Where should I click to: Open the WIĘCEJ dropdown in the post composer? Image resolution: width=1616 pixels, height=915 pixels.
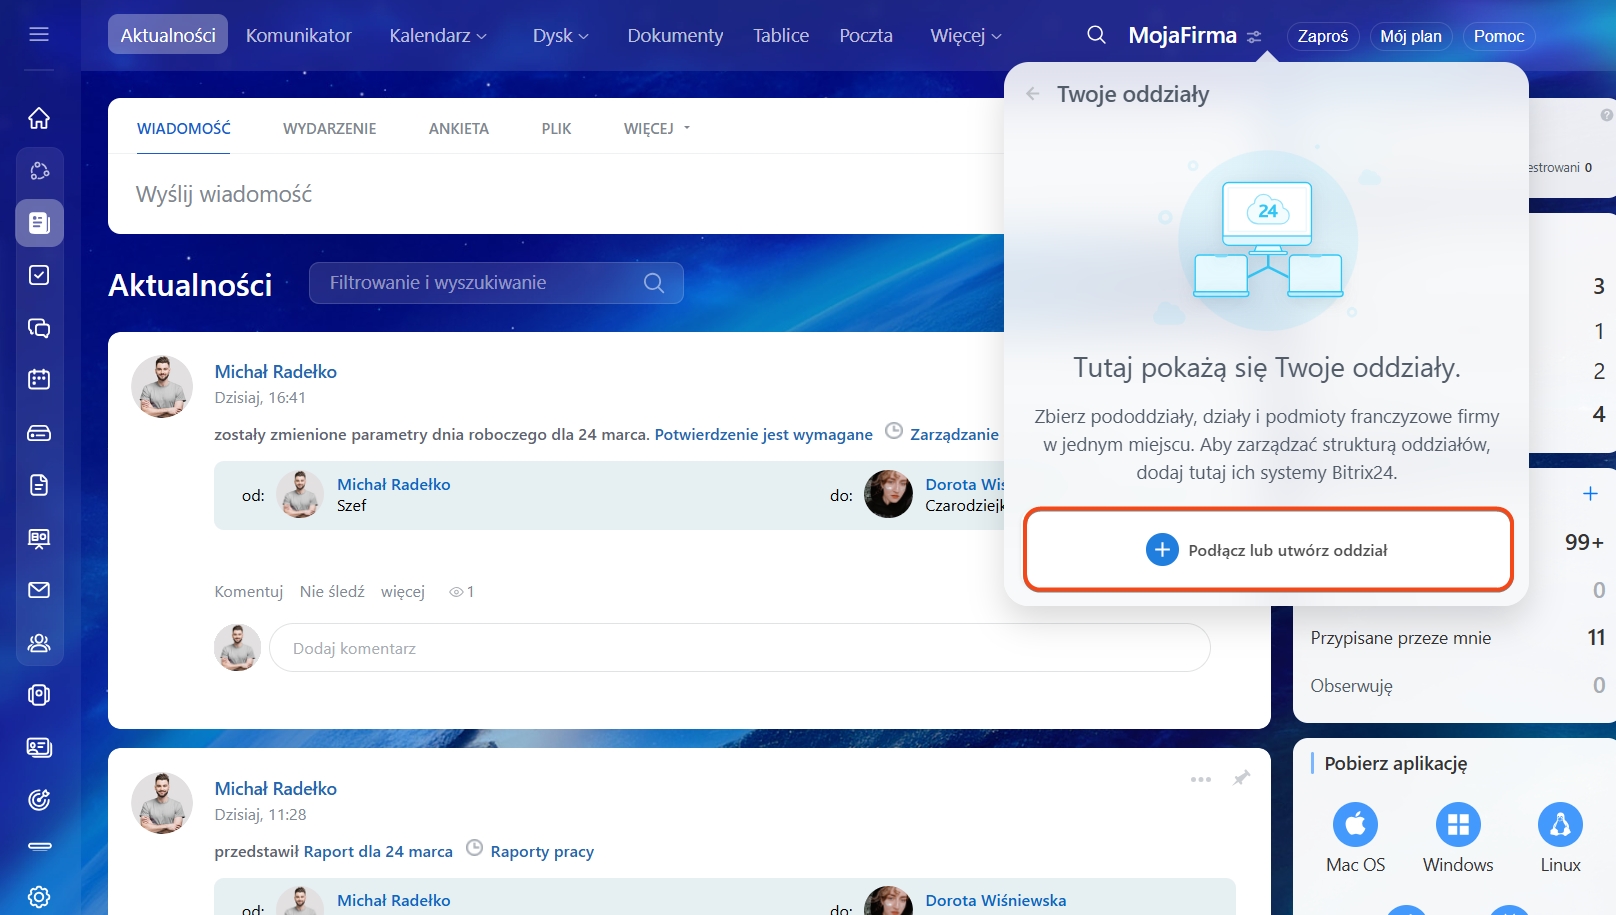click(x=656, y=129)
